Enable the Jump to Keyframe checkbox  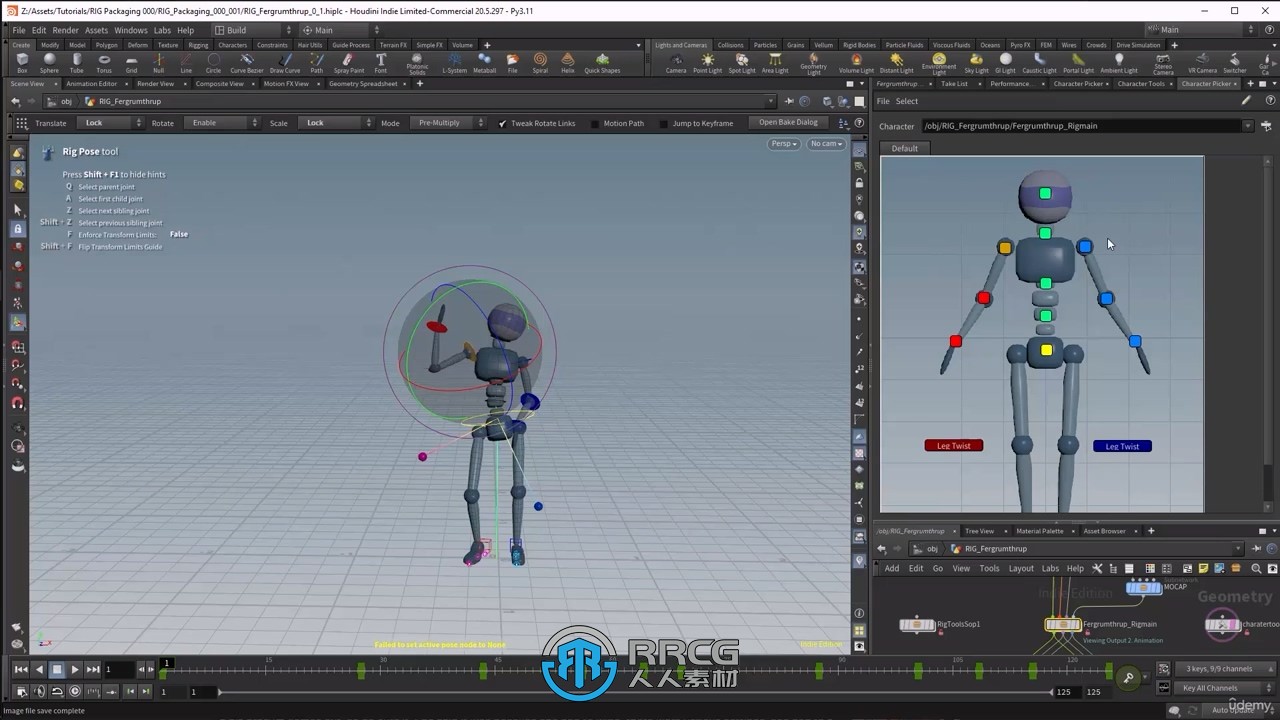pyautogui.click(x=664, y=123)
